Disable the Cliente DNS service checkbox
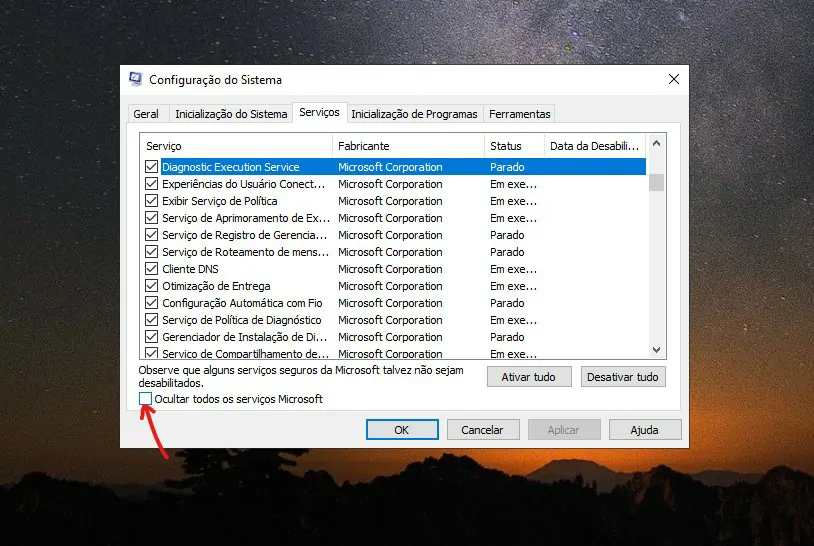The height and width of the screenshot is (546, 814). [152, 269]
